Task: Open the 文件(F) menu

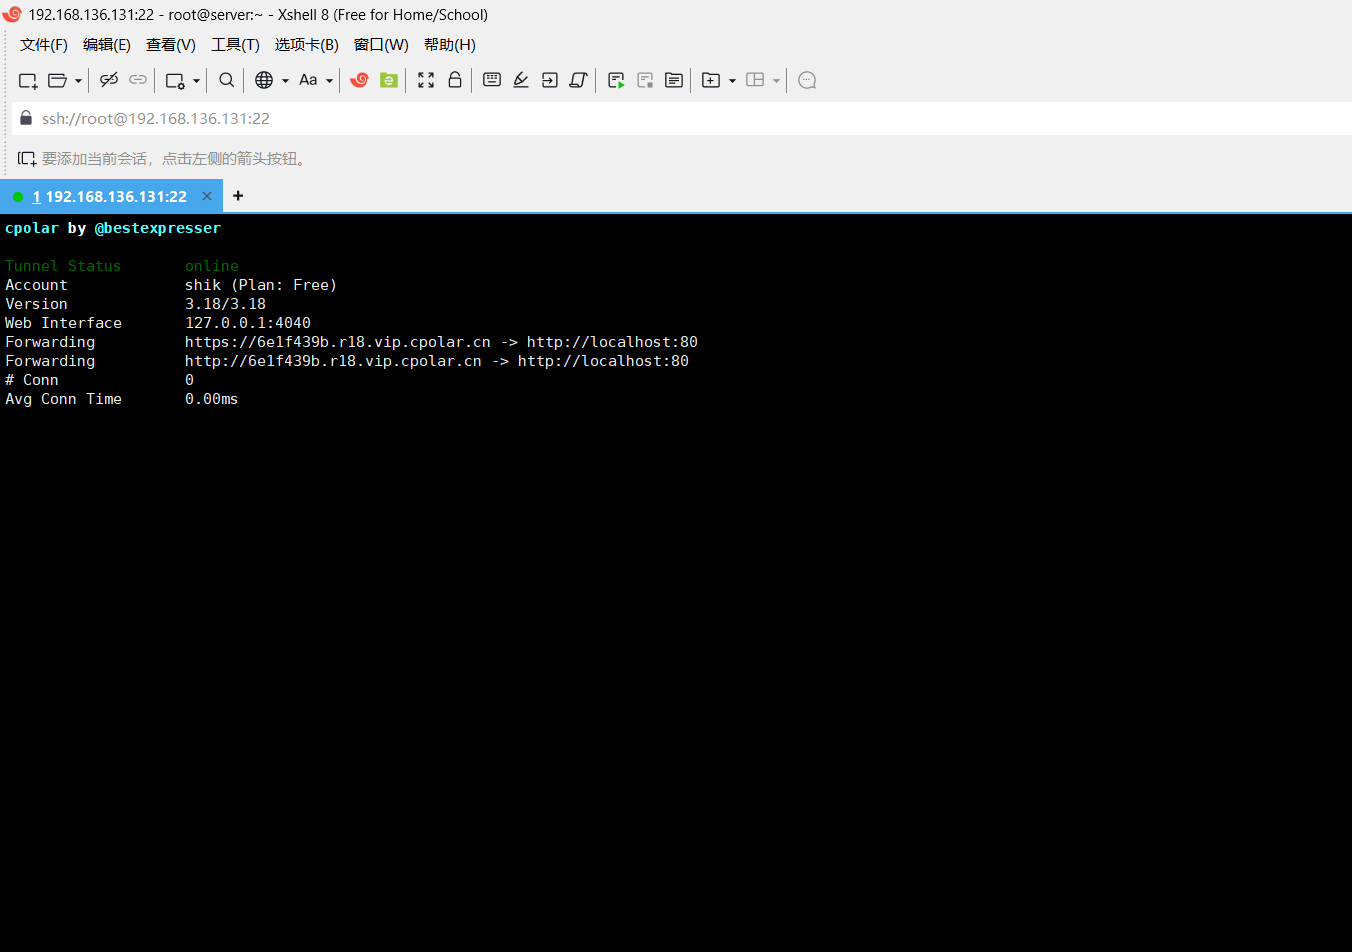Action: click(44, 45)
